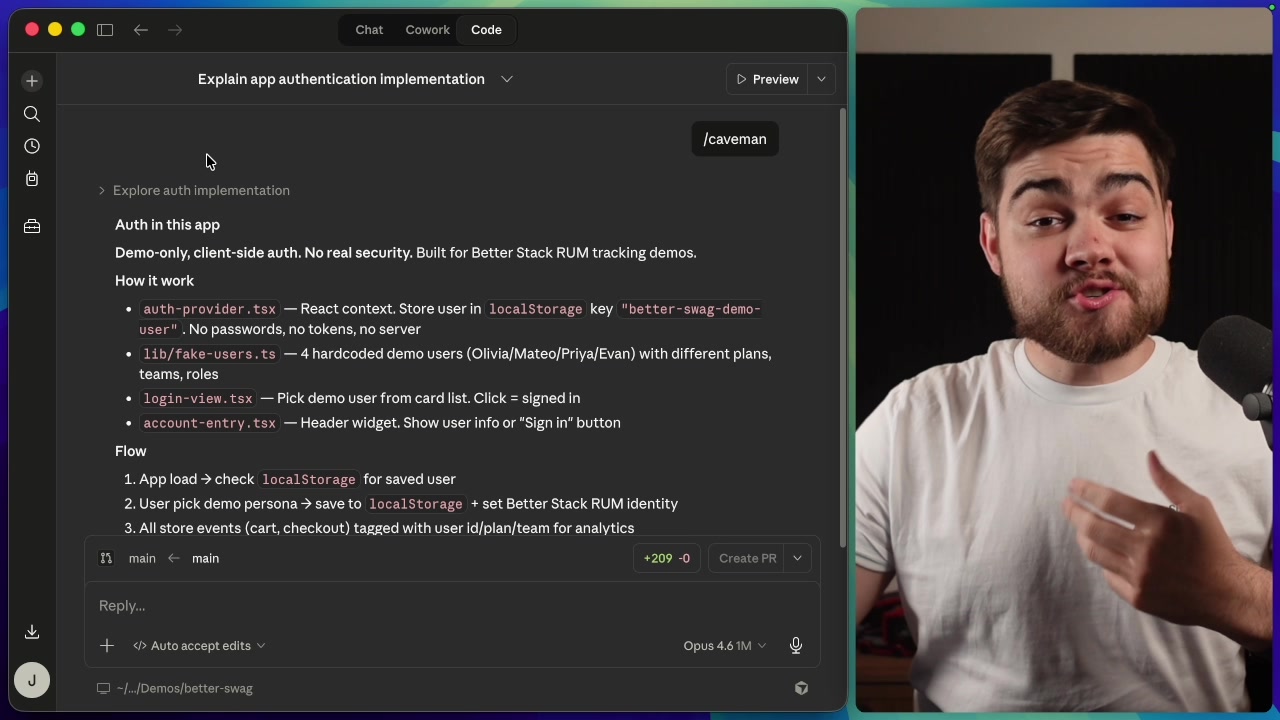Image resolution: width=1280 pixels, height=720 pixels.
Task: Open the dropdown arrow beside Preview
Action: (821, 79)
